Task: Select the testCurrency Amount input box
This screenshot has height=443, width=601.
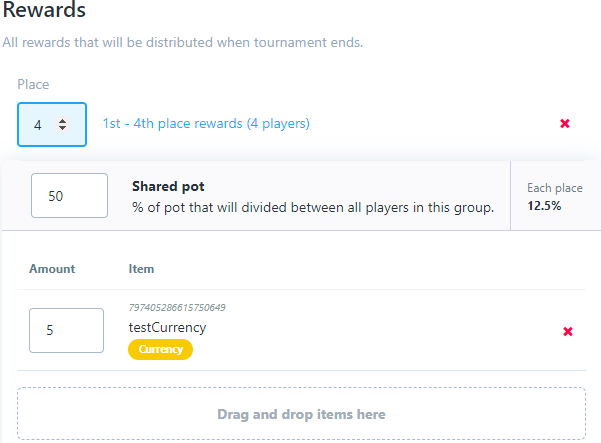Action: 66,330
